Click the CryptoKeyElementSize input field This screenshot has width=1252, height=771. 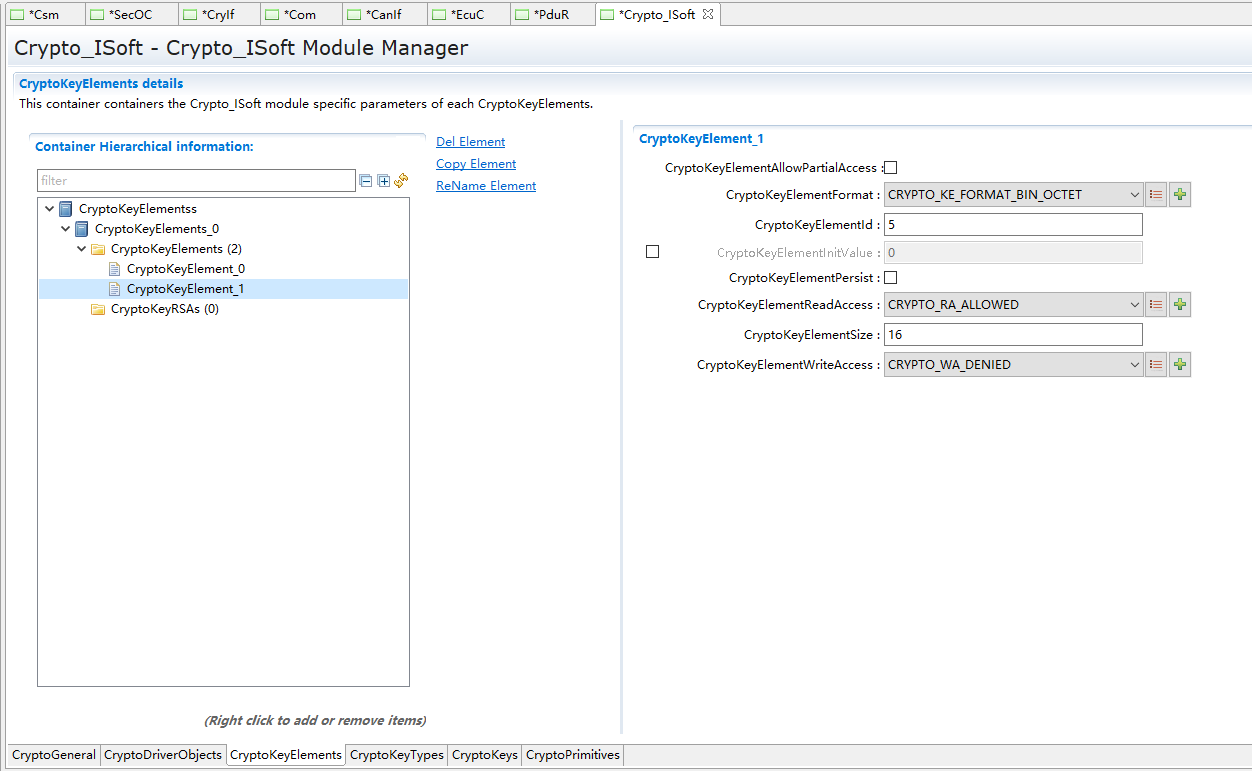click(1013, 335)
